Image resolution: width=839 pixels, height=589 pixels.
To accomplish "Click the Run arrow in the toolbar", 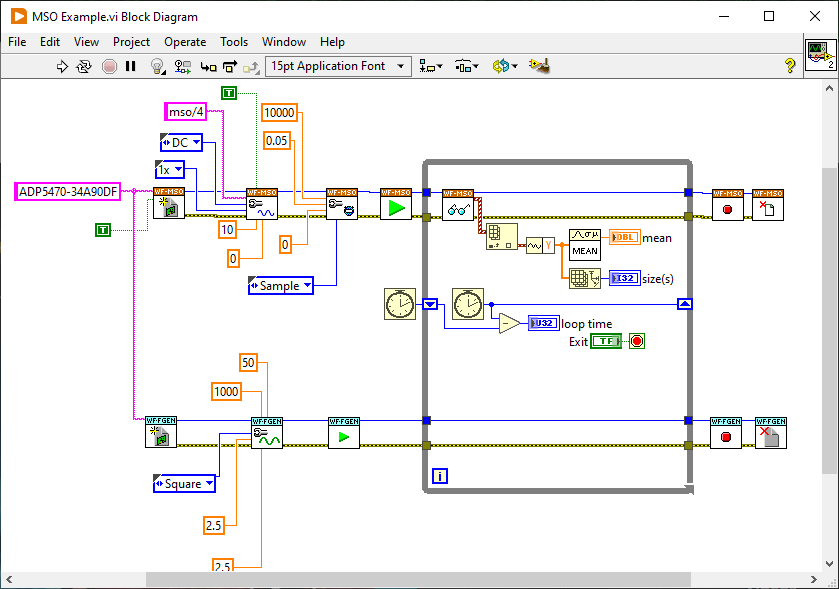I will [x=62, y=66].
